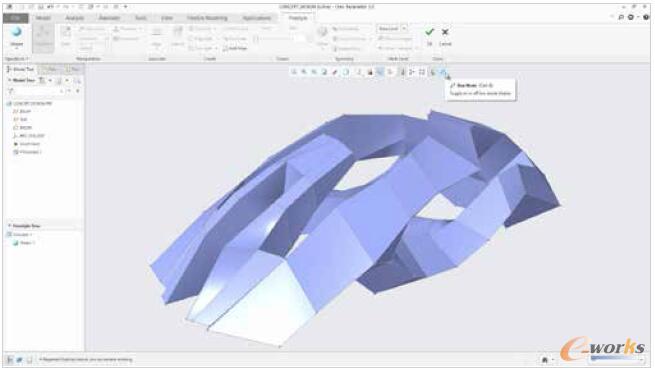
Task: Click Zoom In icon in graphics toolbar
Action: (x=304, y=72)
